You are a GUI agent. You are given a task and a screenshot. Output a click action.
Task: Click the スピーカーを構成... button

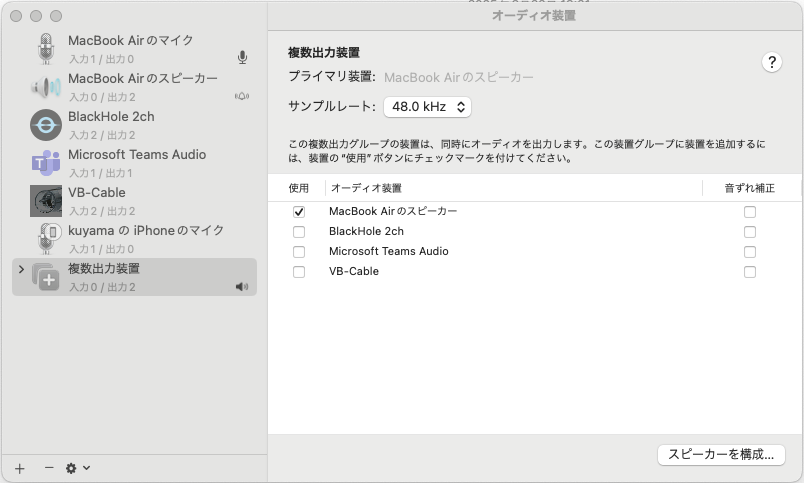pyautogui.click(x=721, y=454)
